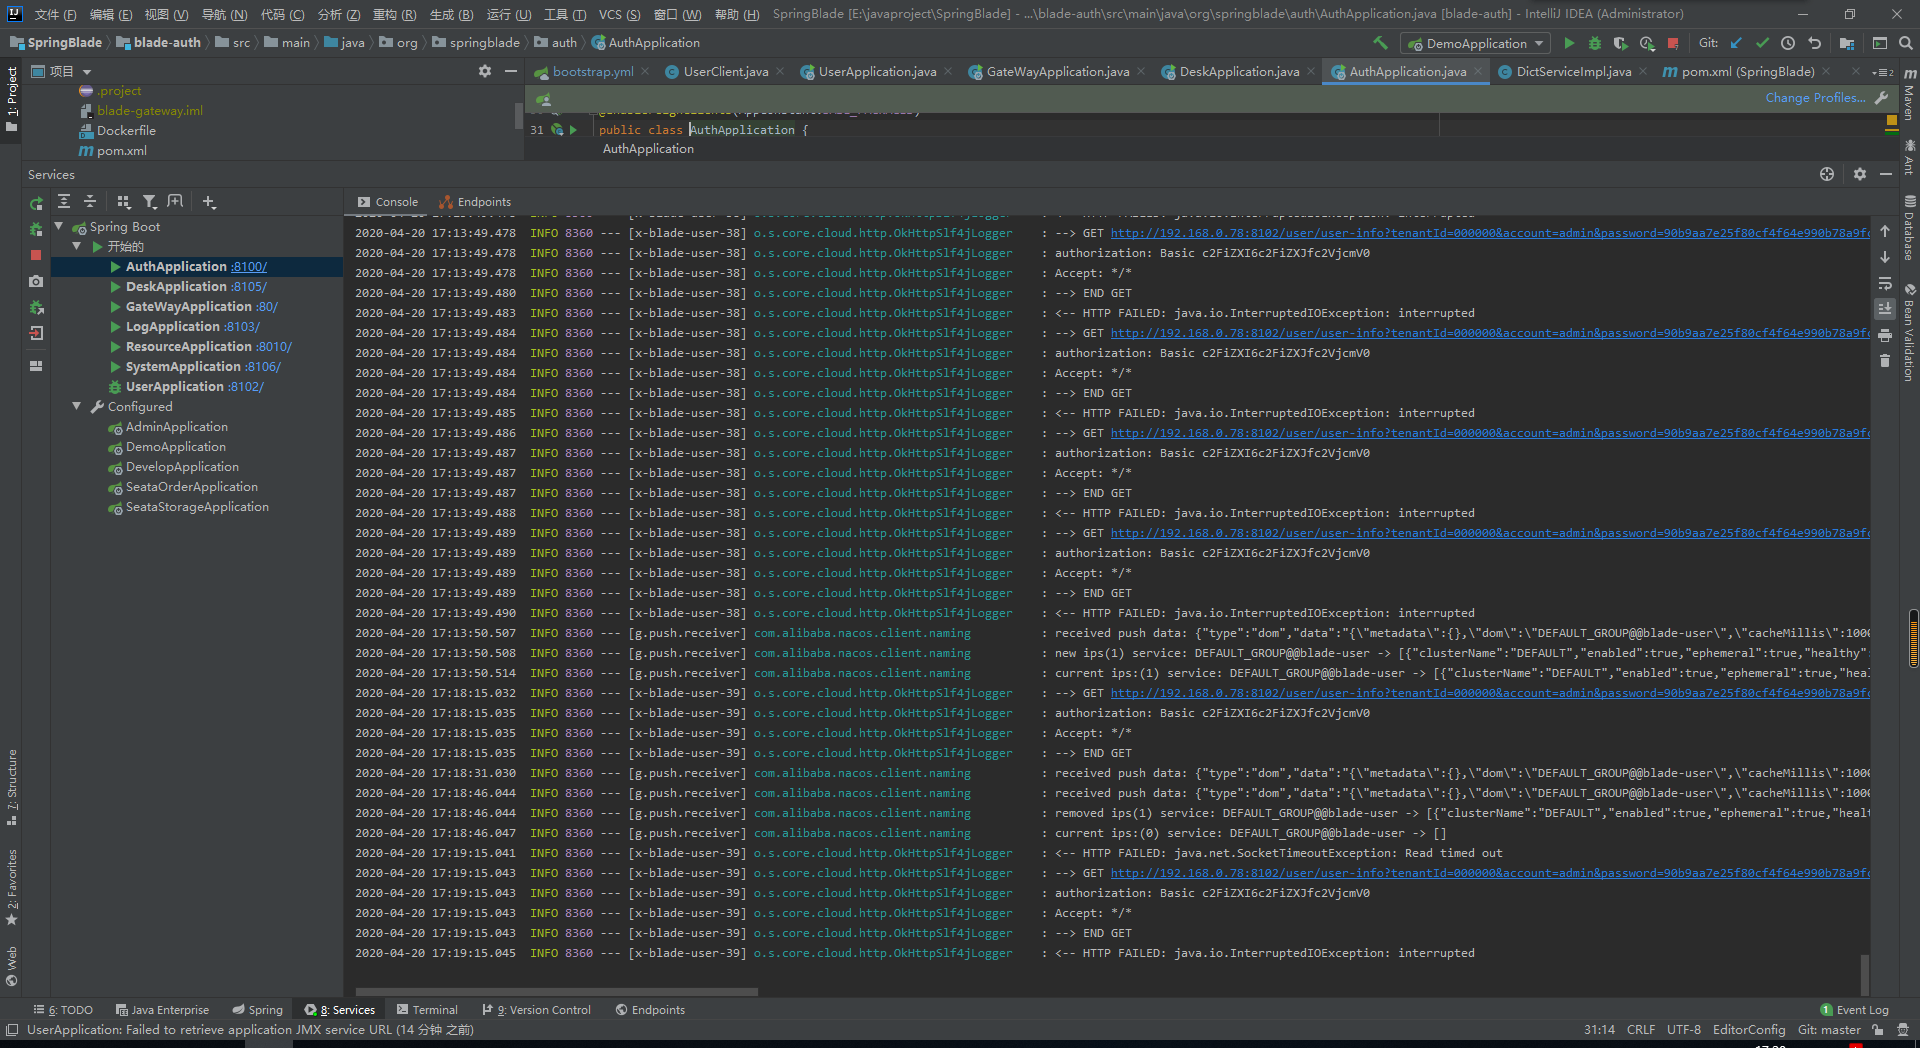
Task: Click the Git Commit green checkmark
Action: click(x=1762, y=43)
